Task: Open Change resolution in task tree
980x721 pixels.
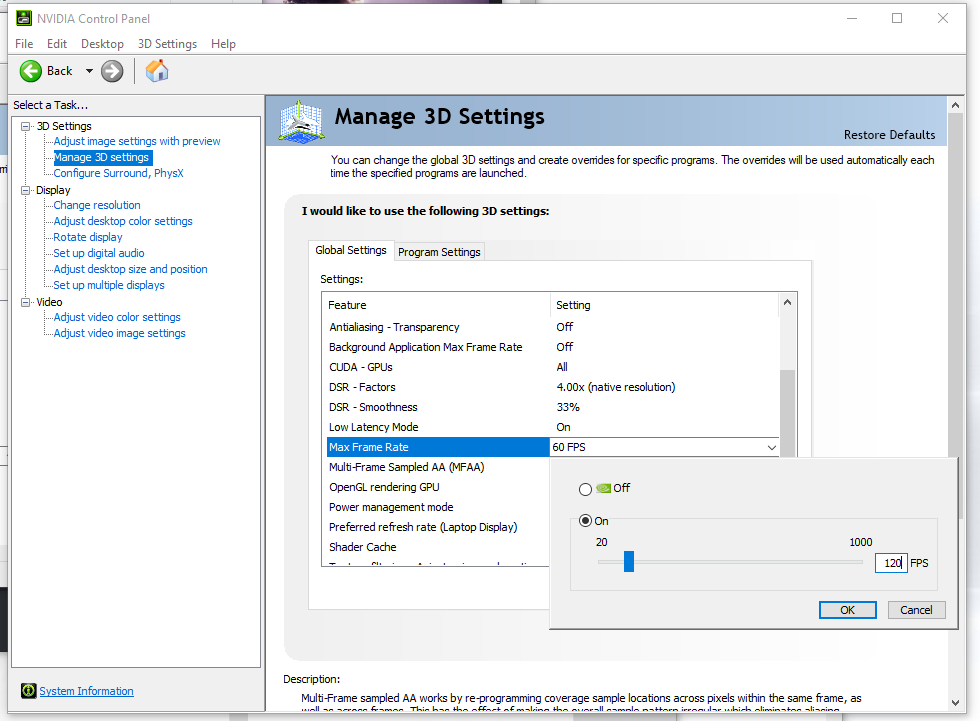Action: click(97, 205)
